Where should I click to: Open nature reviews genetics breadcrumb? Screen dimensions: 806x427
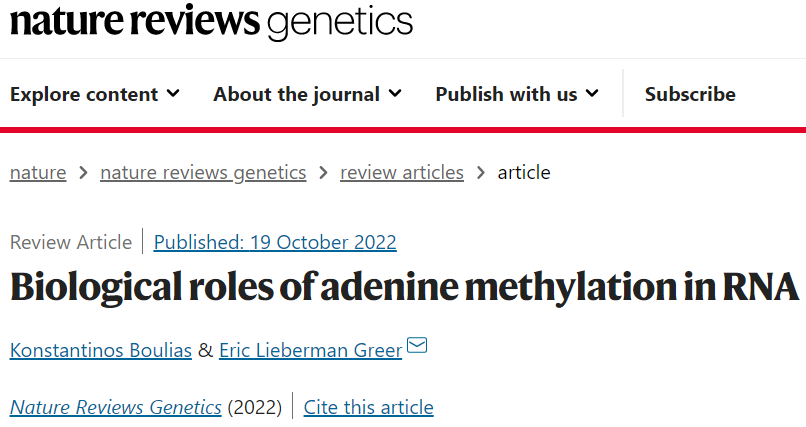pyautogui.click(x=203, y=172)
